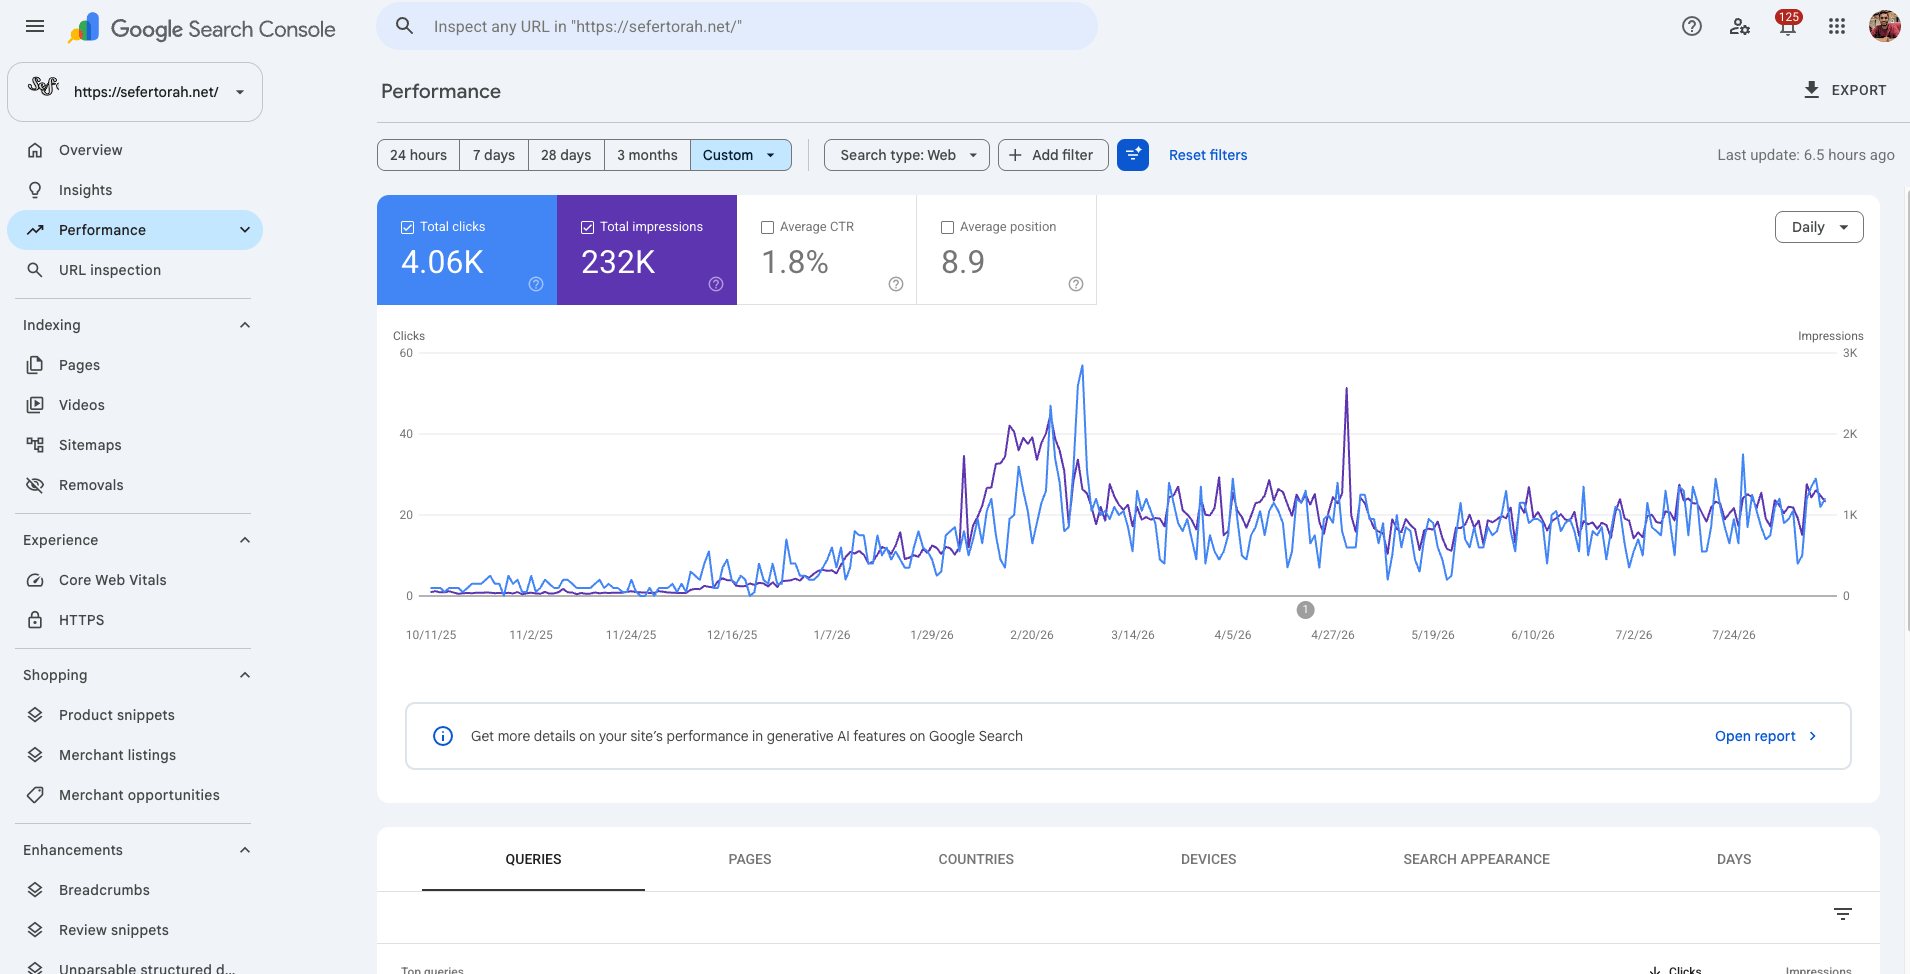
Task: Click the Reset filters link
Action: coord(1208,155)
